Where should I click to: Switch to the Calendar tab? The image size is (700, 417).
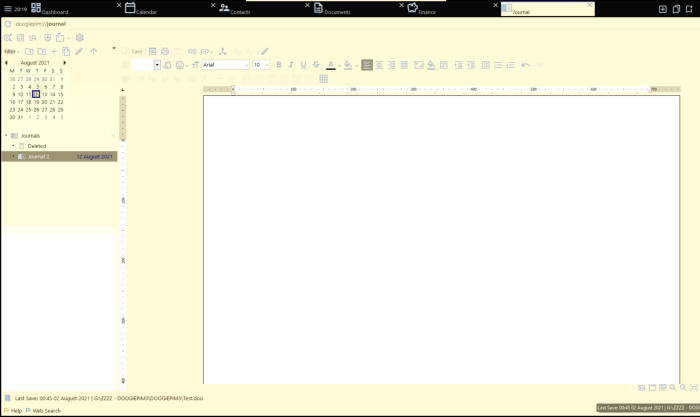tap(146, 11)
